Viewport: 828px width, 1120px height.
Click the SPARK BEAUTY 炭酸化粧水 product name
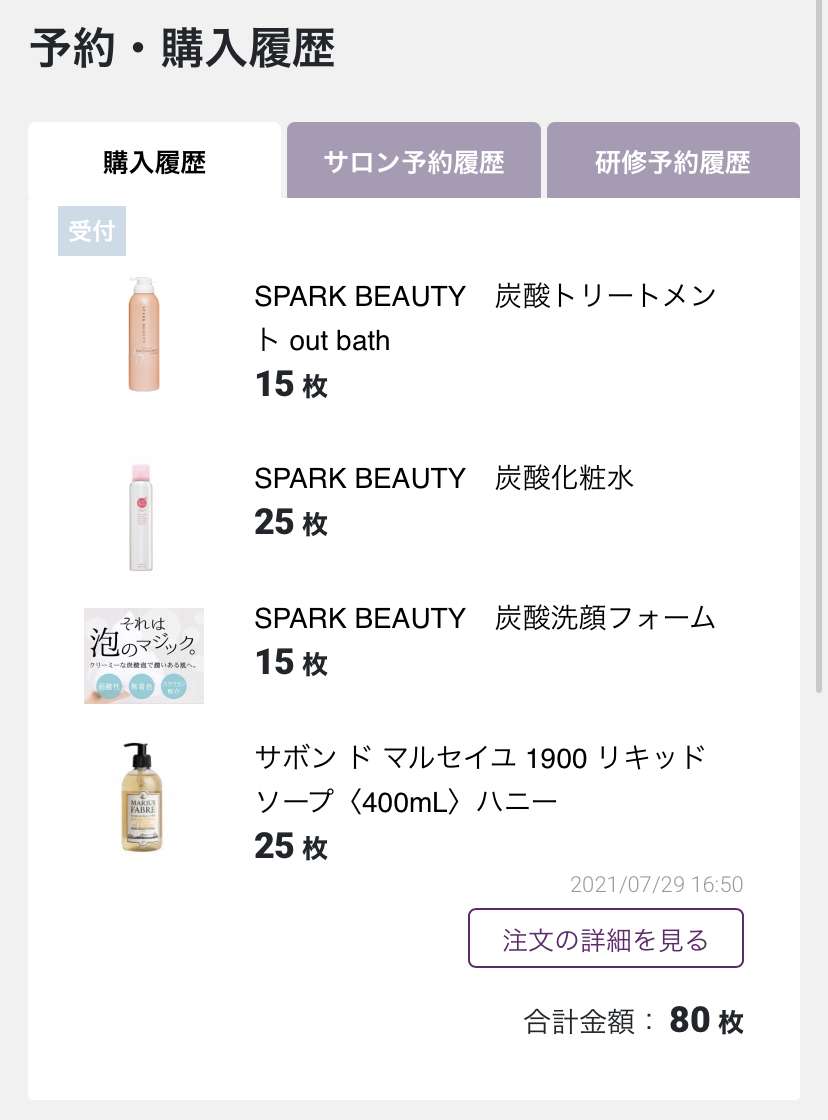click(x=444, y=479)
